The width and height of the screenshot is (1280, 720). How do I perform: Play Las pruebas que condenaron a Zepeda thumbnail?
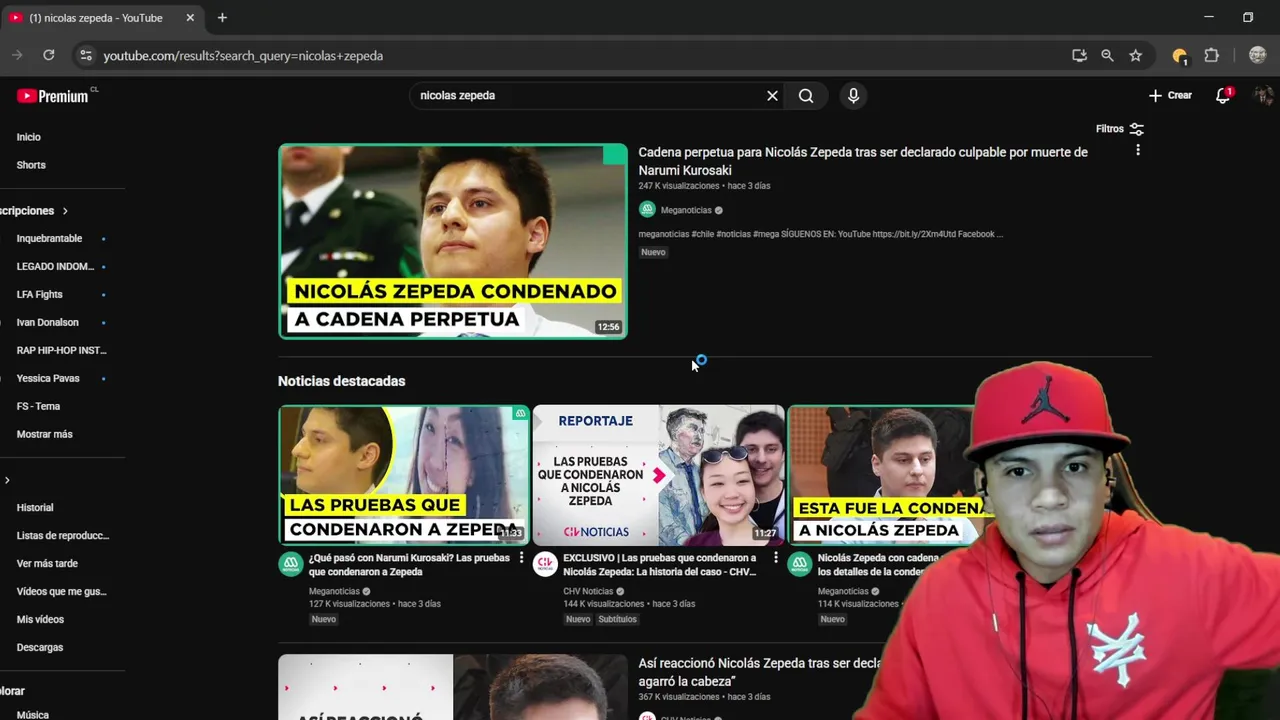coord(404,475)
